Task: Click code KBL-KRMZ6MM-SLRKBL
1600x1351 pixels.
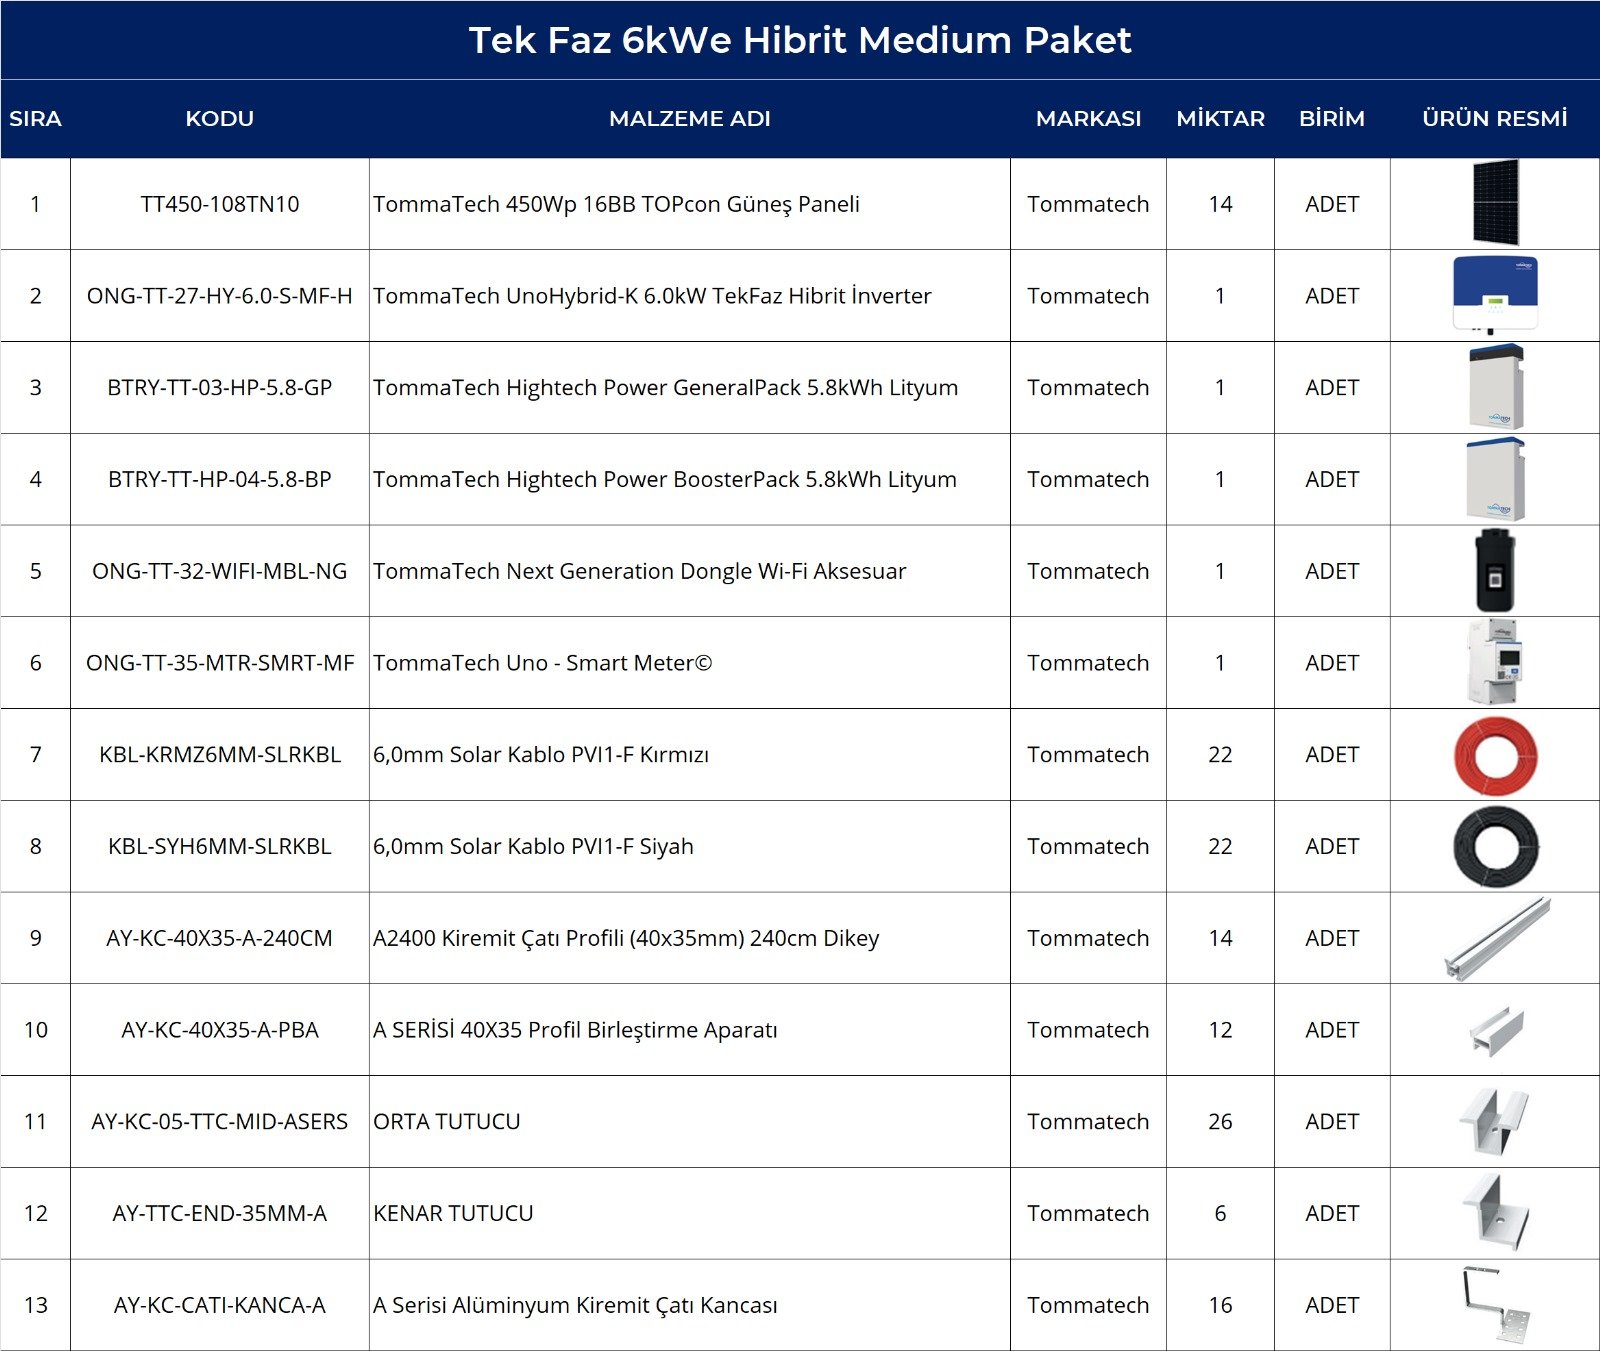Action: (x=220, y=754)
